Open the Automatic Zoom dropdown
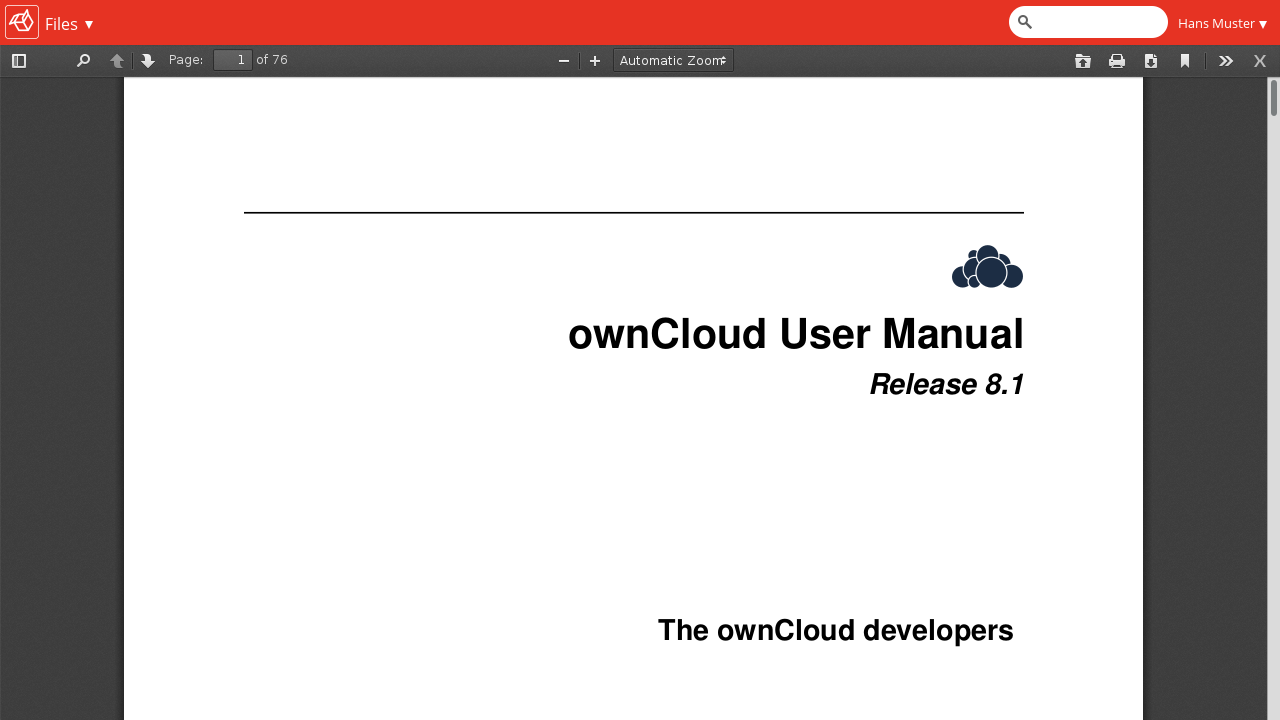Image resolution: width=1280 pixels, height=720 pixels. [673, 60]
